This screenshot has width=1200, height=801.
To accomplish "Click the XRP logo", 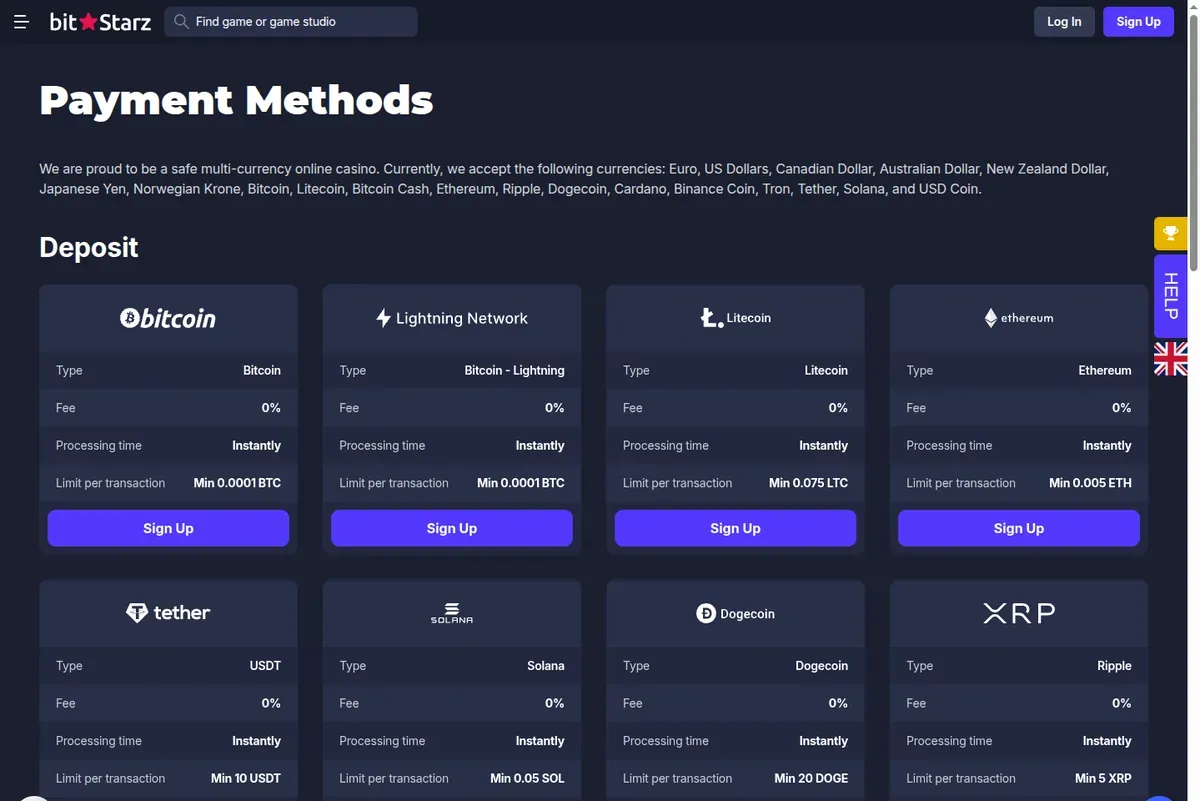I will 1019,613.
